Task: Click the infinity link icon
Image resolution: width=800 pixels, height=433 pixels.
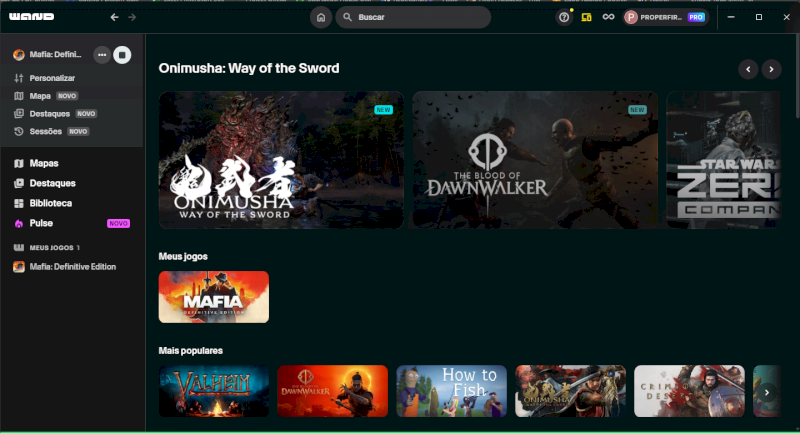Action: tap(608, 17)
